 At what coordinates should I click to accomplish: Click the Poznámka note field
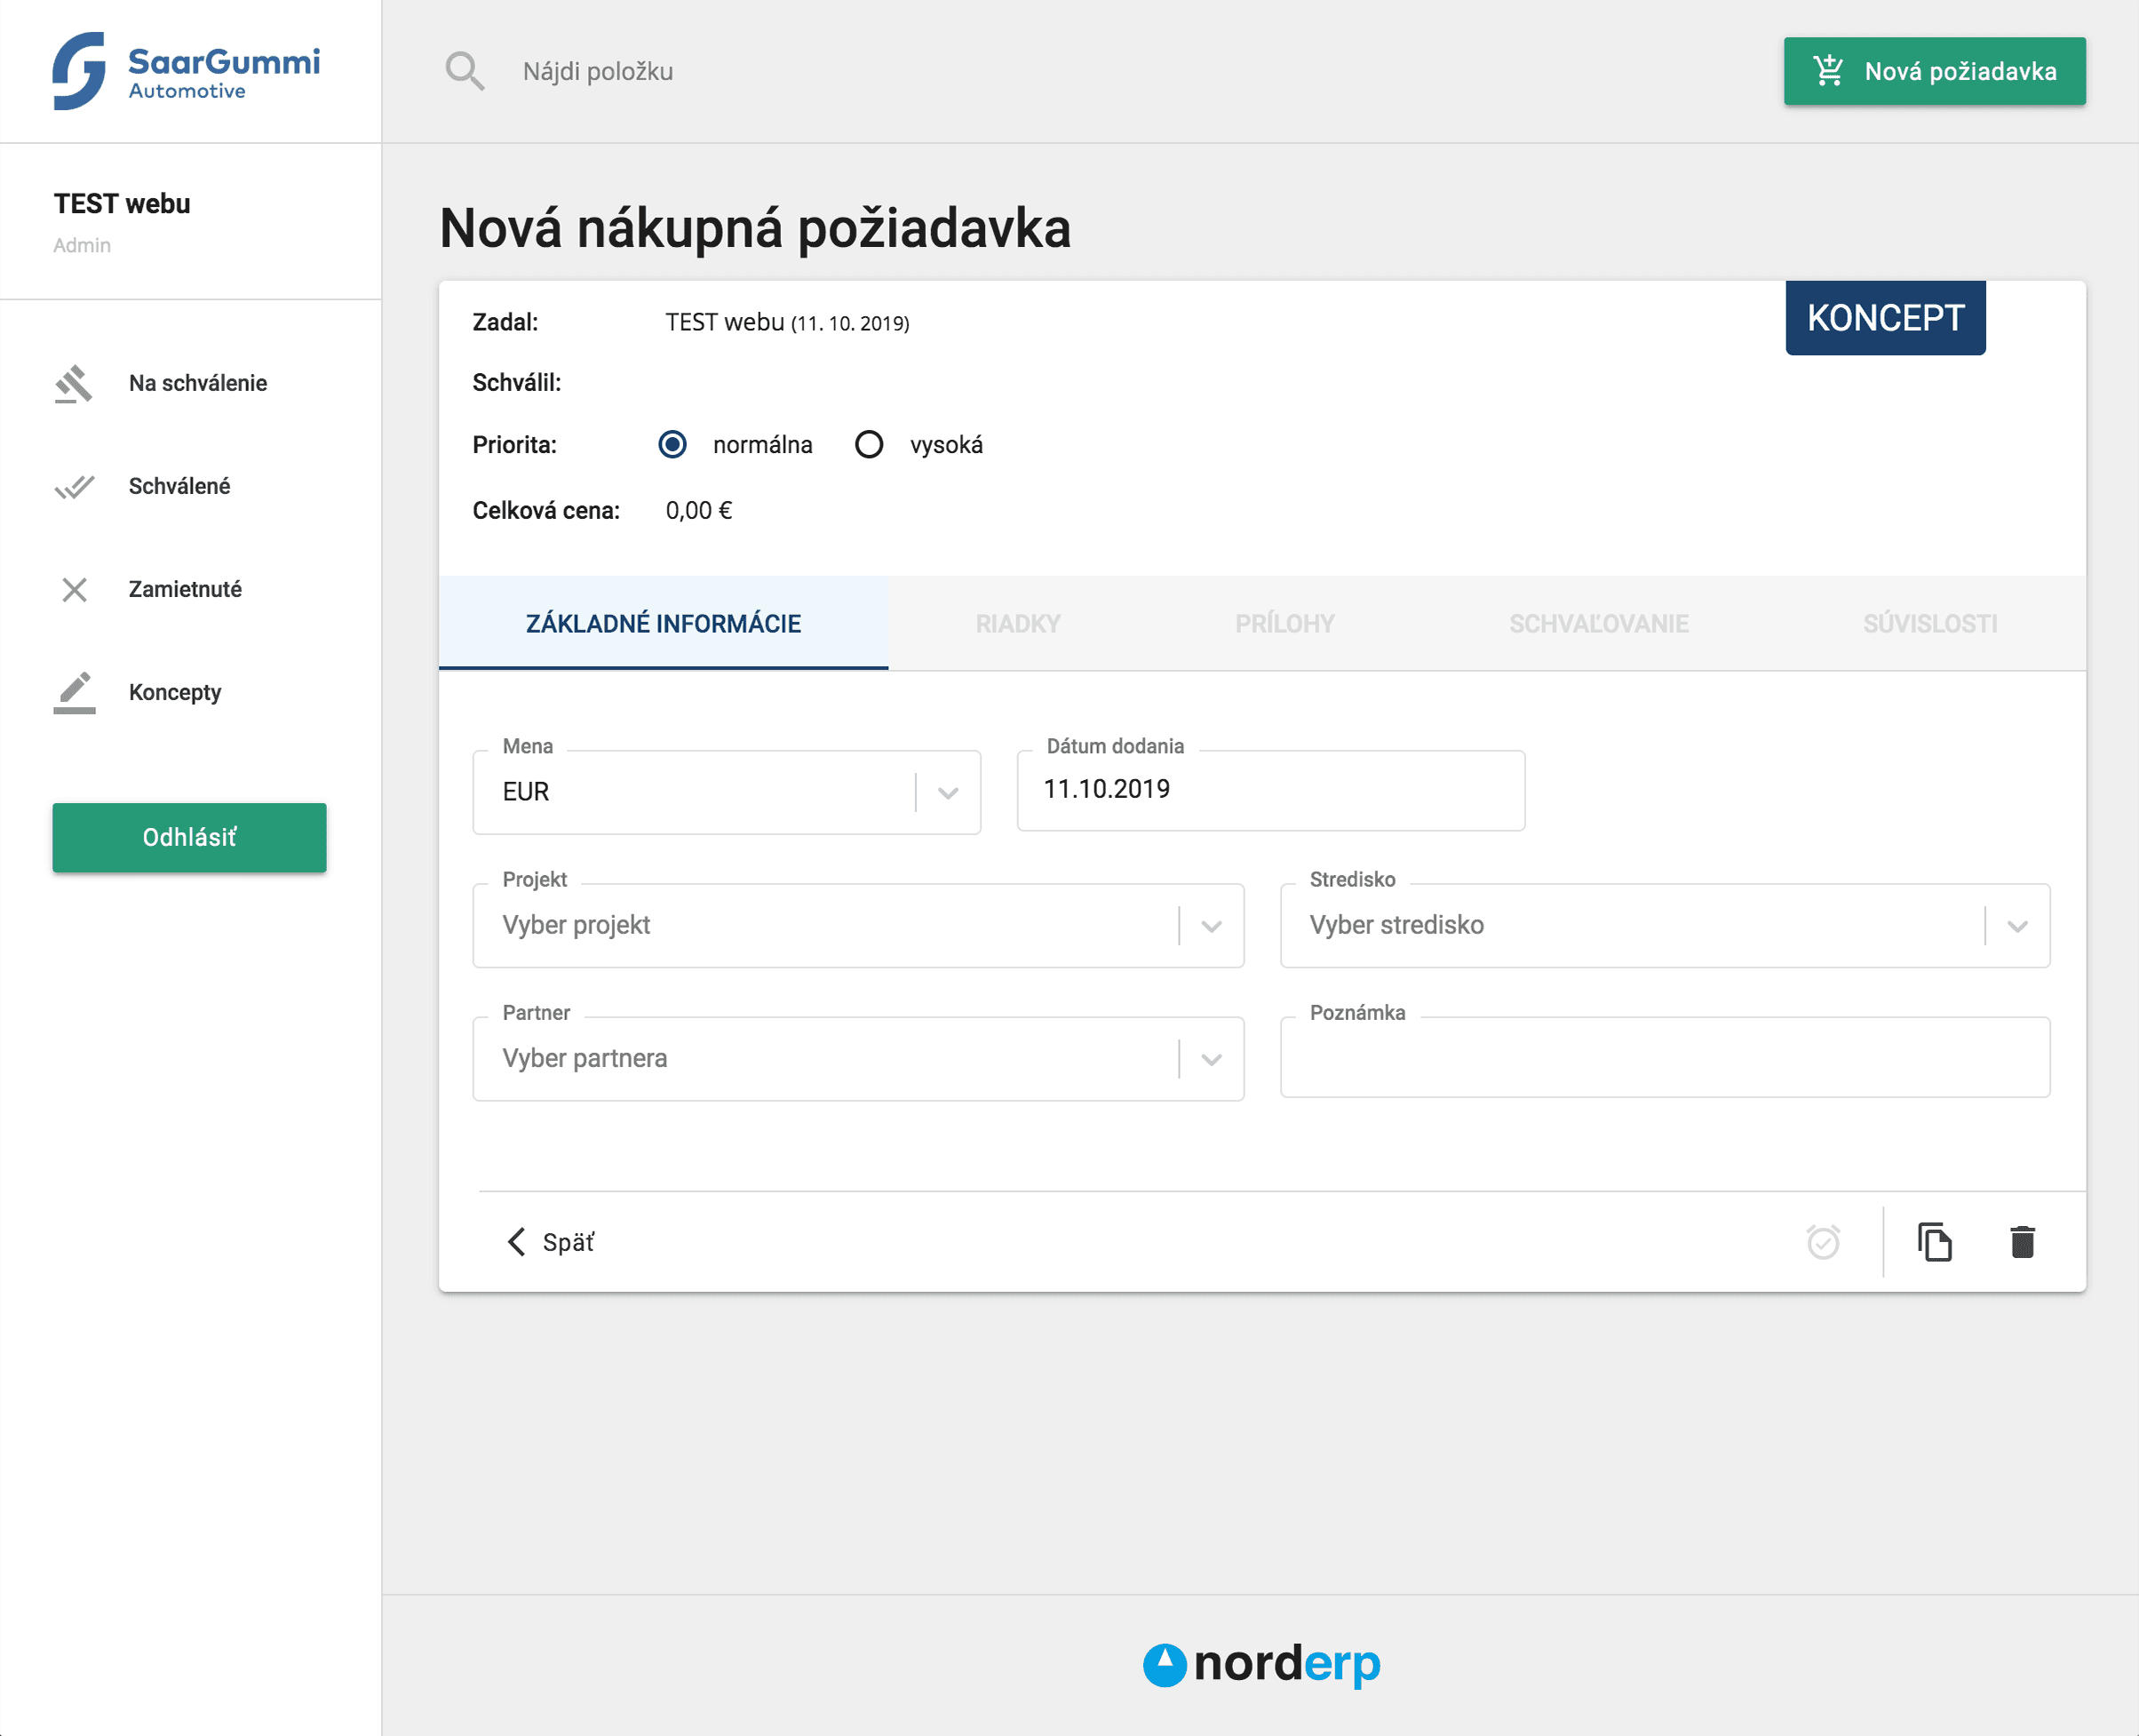click(x=1665, y=1058)
